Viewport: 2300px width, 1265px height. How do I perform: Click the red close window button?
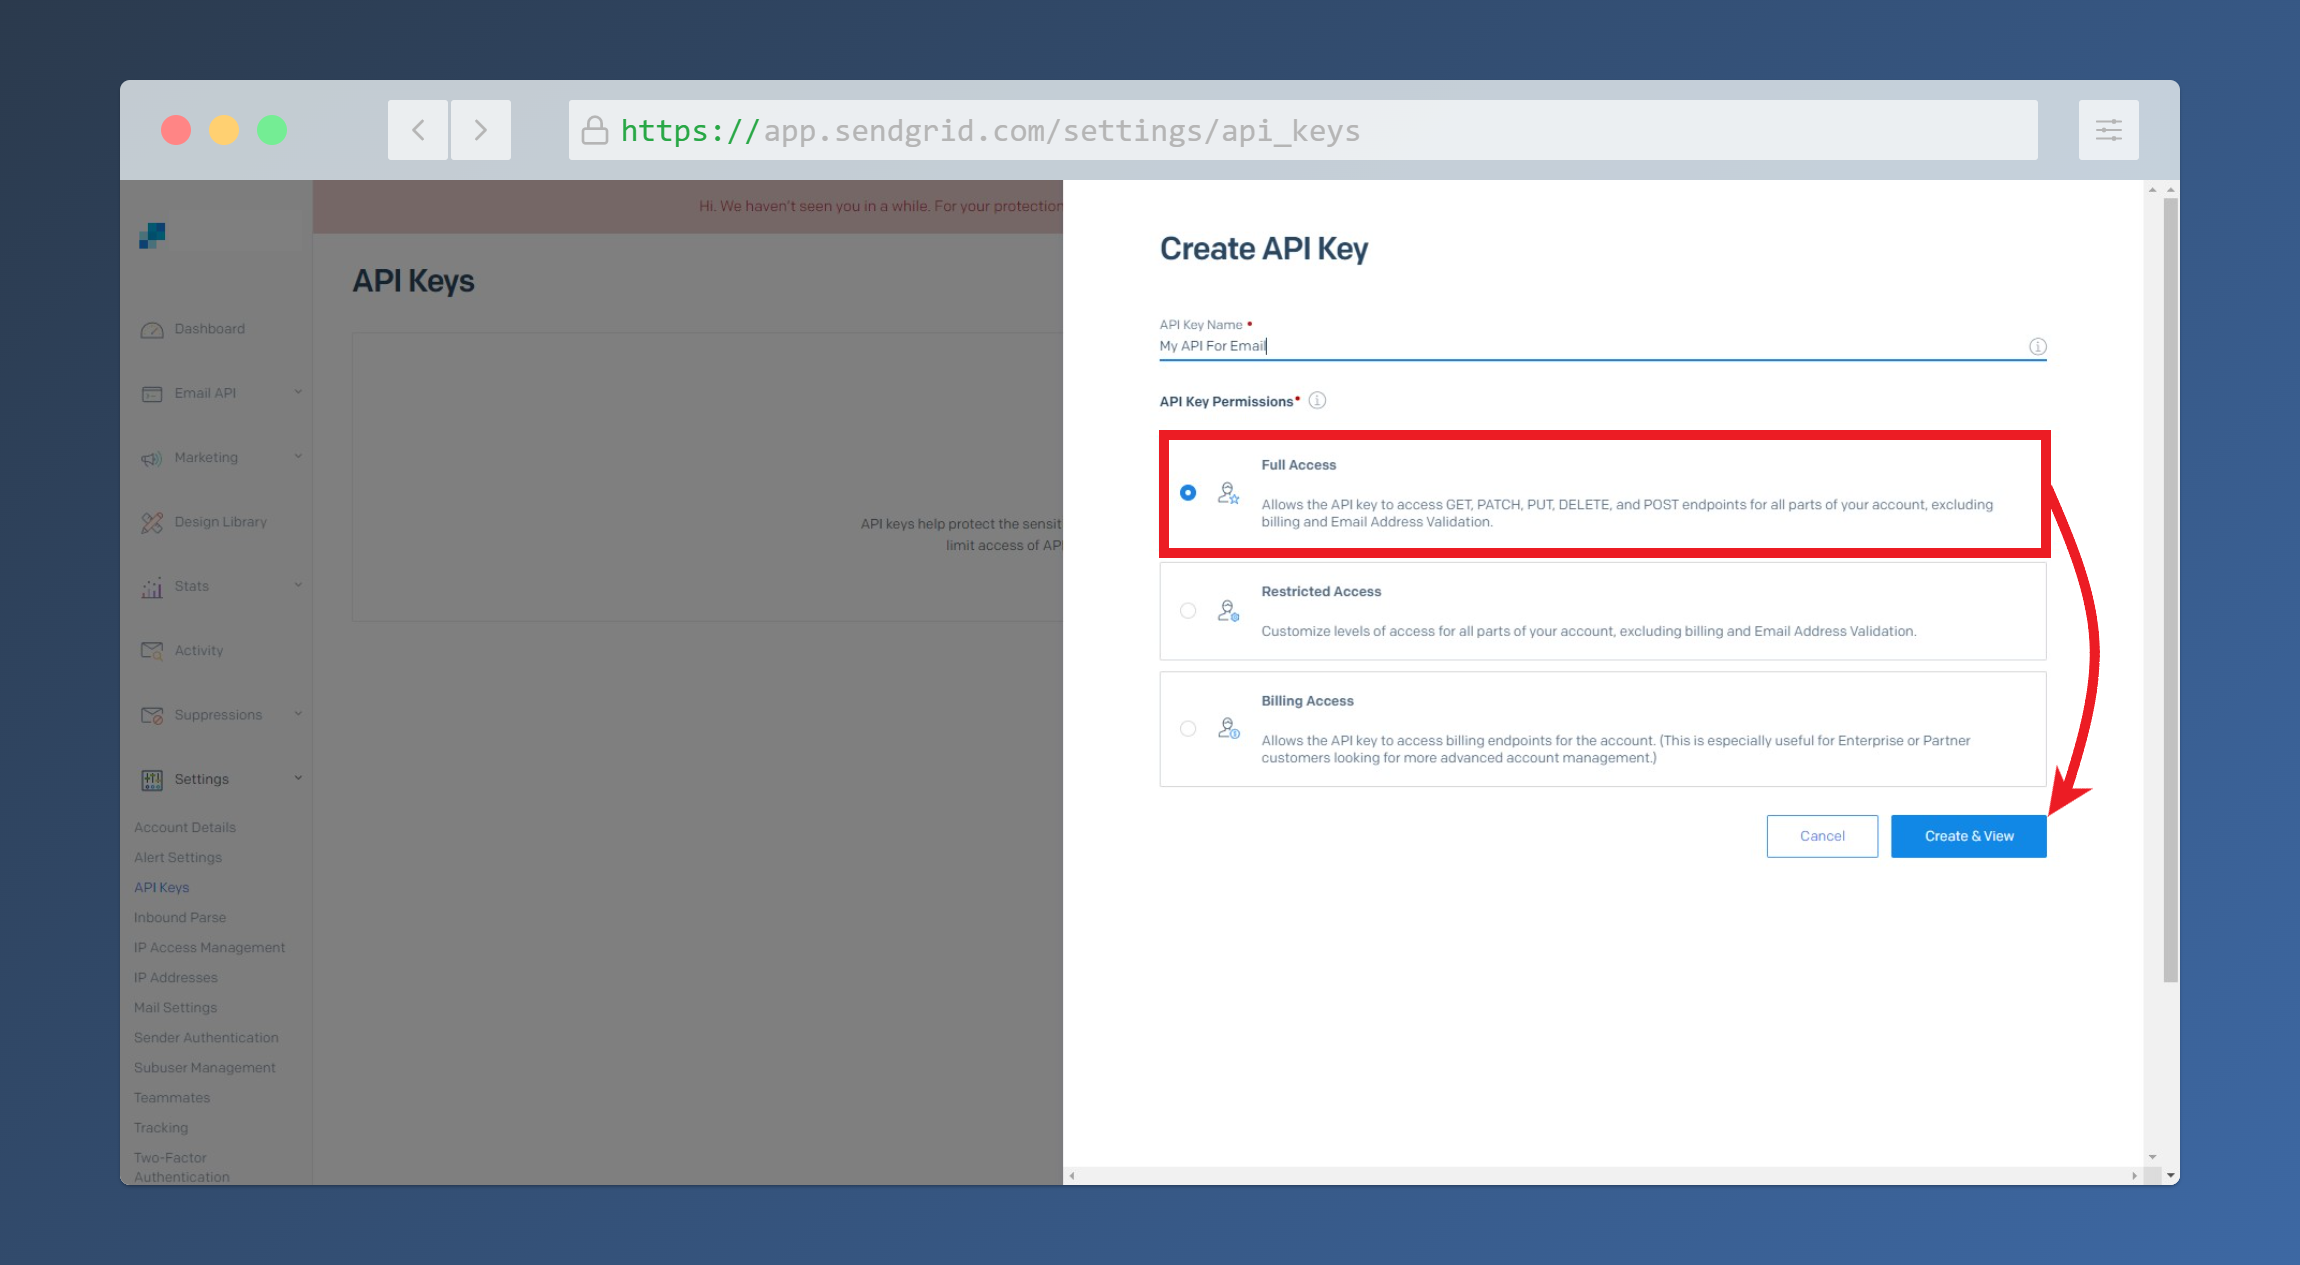click(176, 130)
